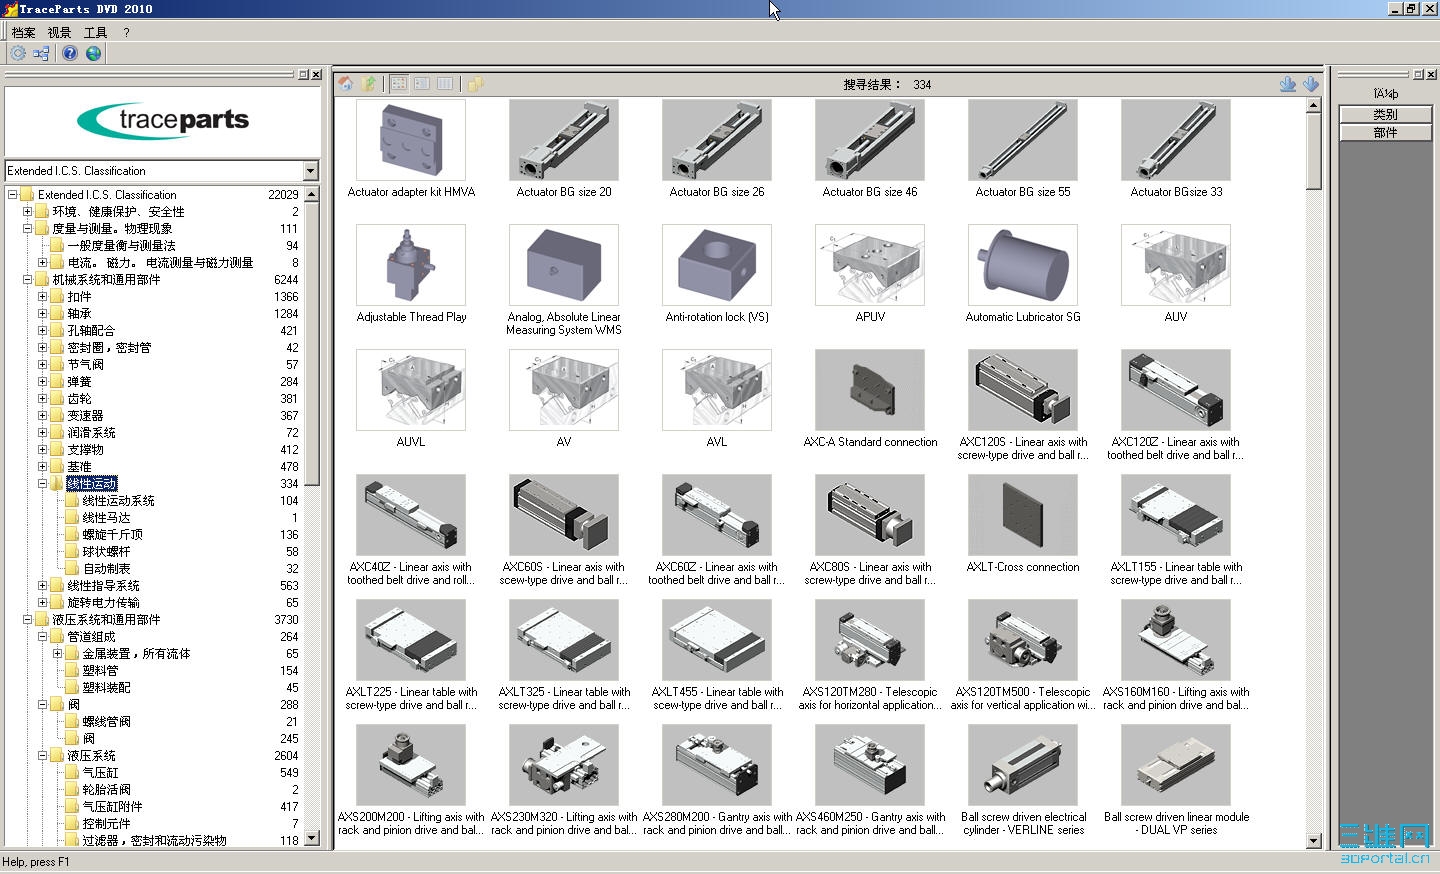Click the globe icon in the main toolbar
The width and height of the screenshot is (1440, 874).
93,53
